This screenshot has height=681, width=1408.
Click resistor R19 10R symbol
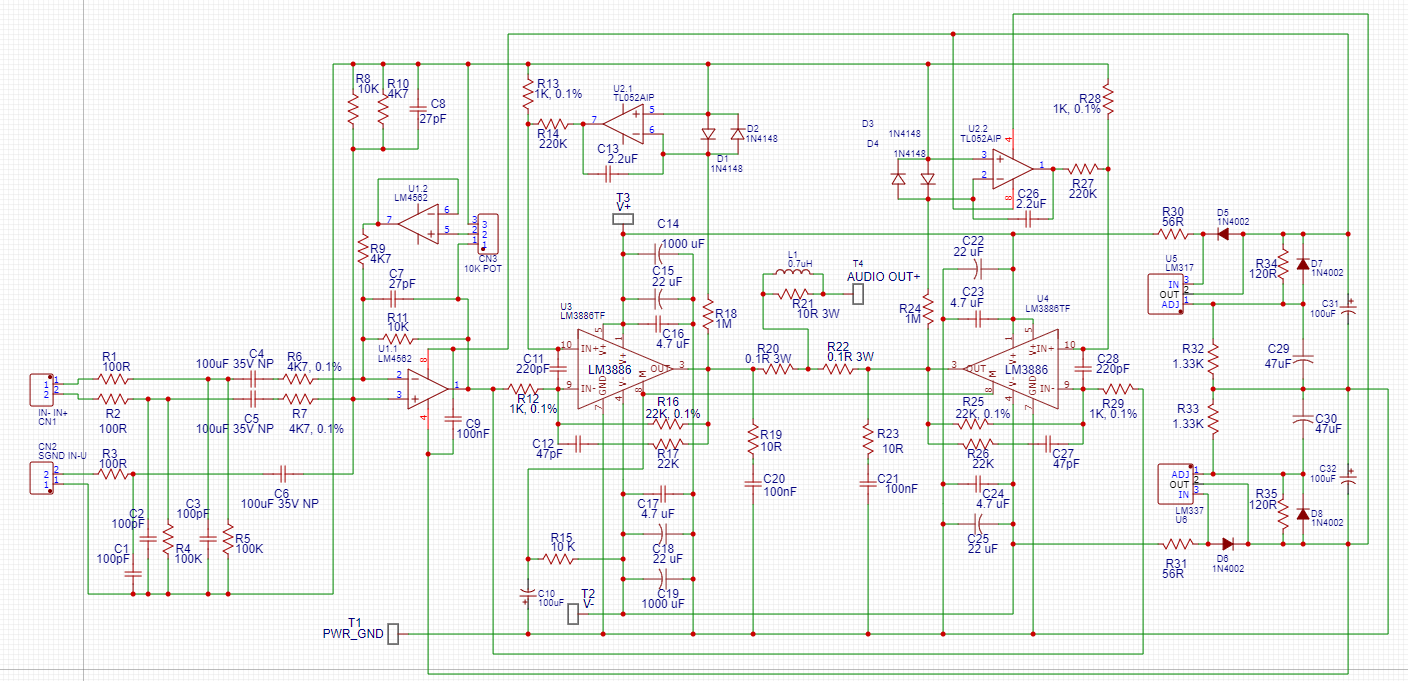753,440
